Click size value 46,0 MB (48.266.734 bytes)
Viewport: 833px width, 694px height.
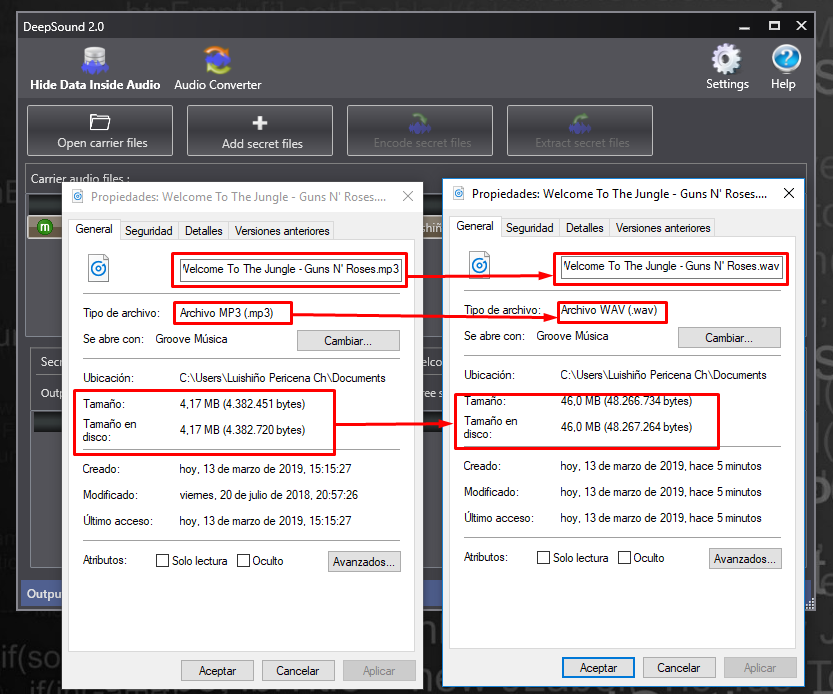point(626,401)
